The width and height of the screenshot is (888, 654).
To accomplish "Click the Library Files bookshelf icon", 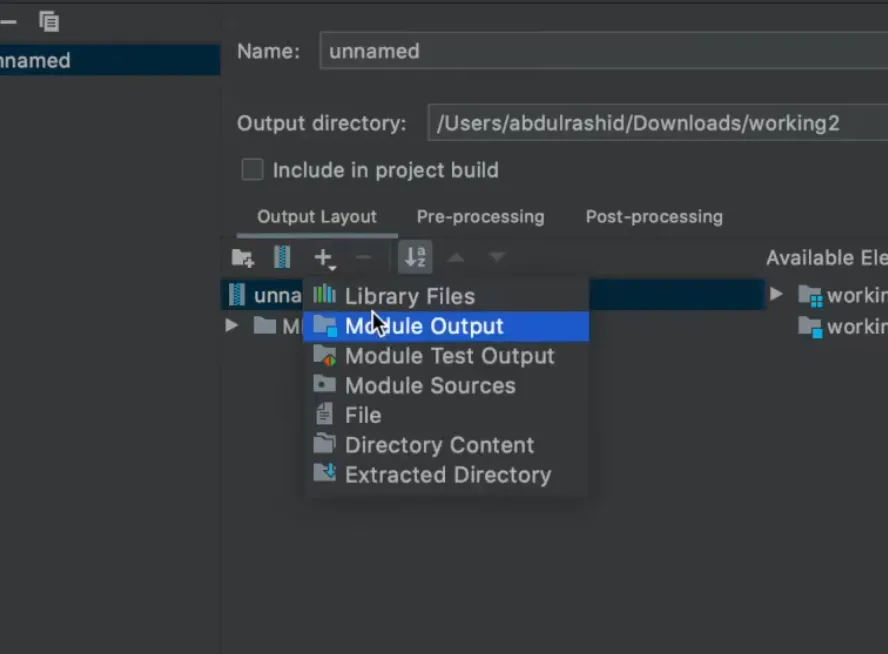I will (x=325, y=294).
